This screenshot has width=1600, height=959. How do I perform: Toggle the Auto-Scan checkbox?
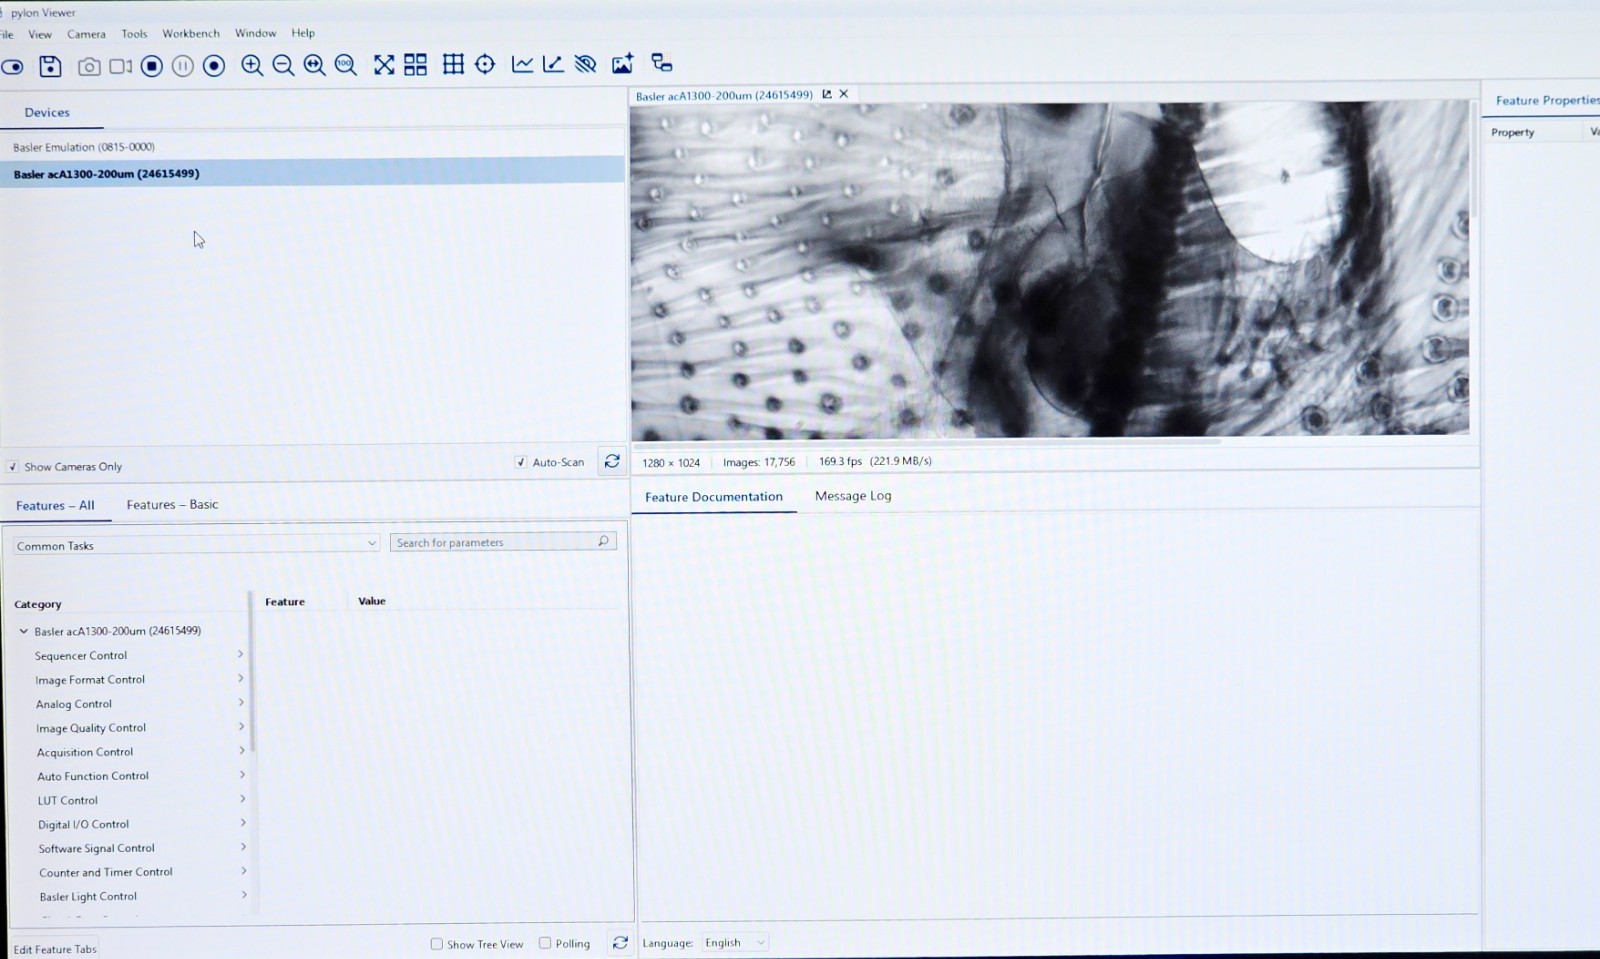[520, 462]
